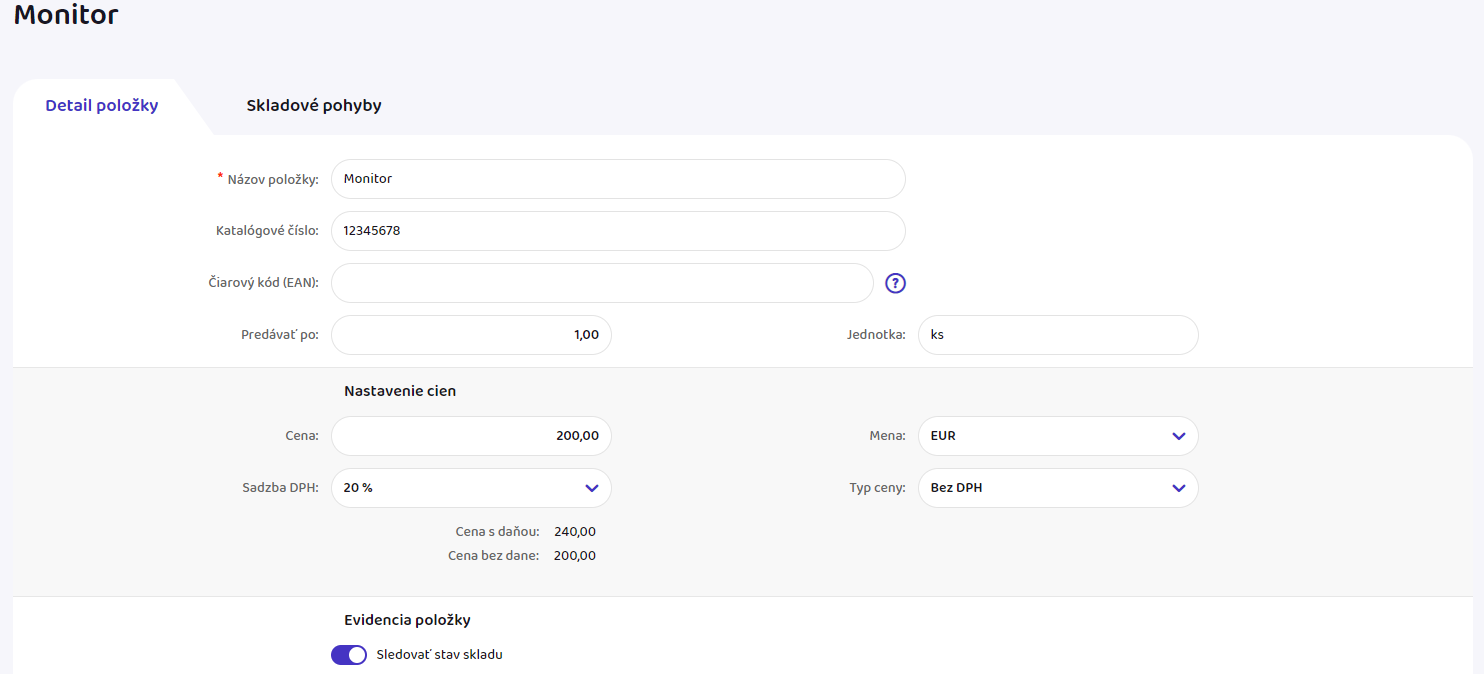Viewport: 1484px width, 674px height.
Task: Expand the Sadzba DPH dropdown
Action: click(471, 488)
